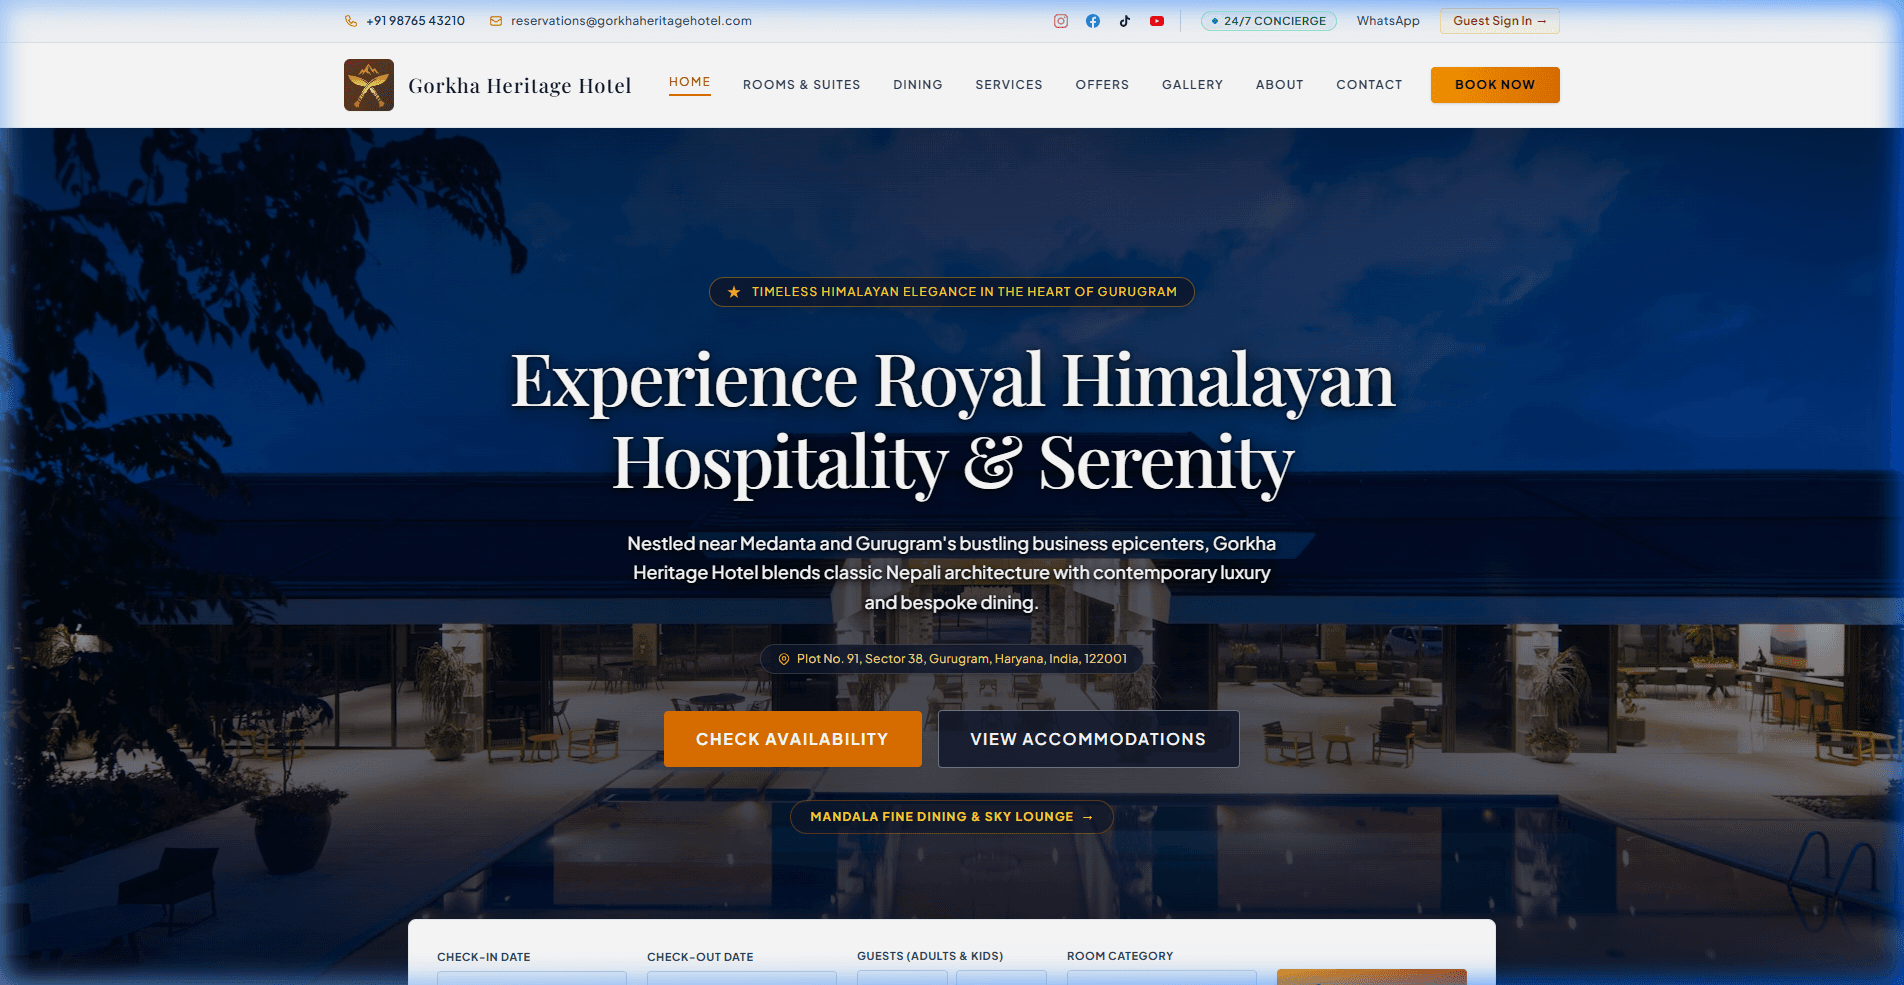Image resolution: width=1904 pixels, height=985 pixels.
Task: Open the Dining menu item
Action: 918,85
